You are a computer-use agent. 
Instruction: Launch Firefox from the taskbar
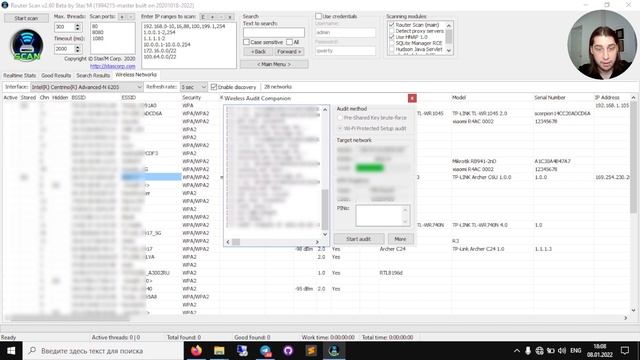pos(196,351)
